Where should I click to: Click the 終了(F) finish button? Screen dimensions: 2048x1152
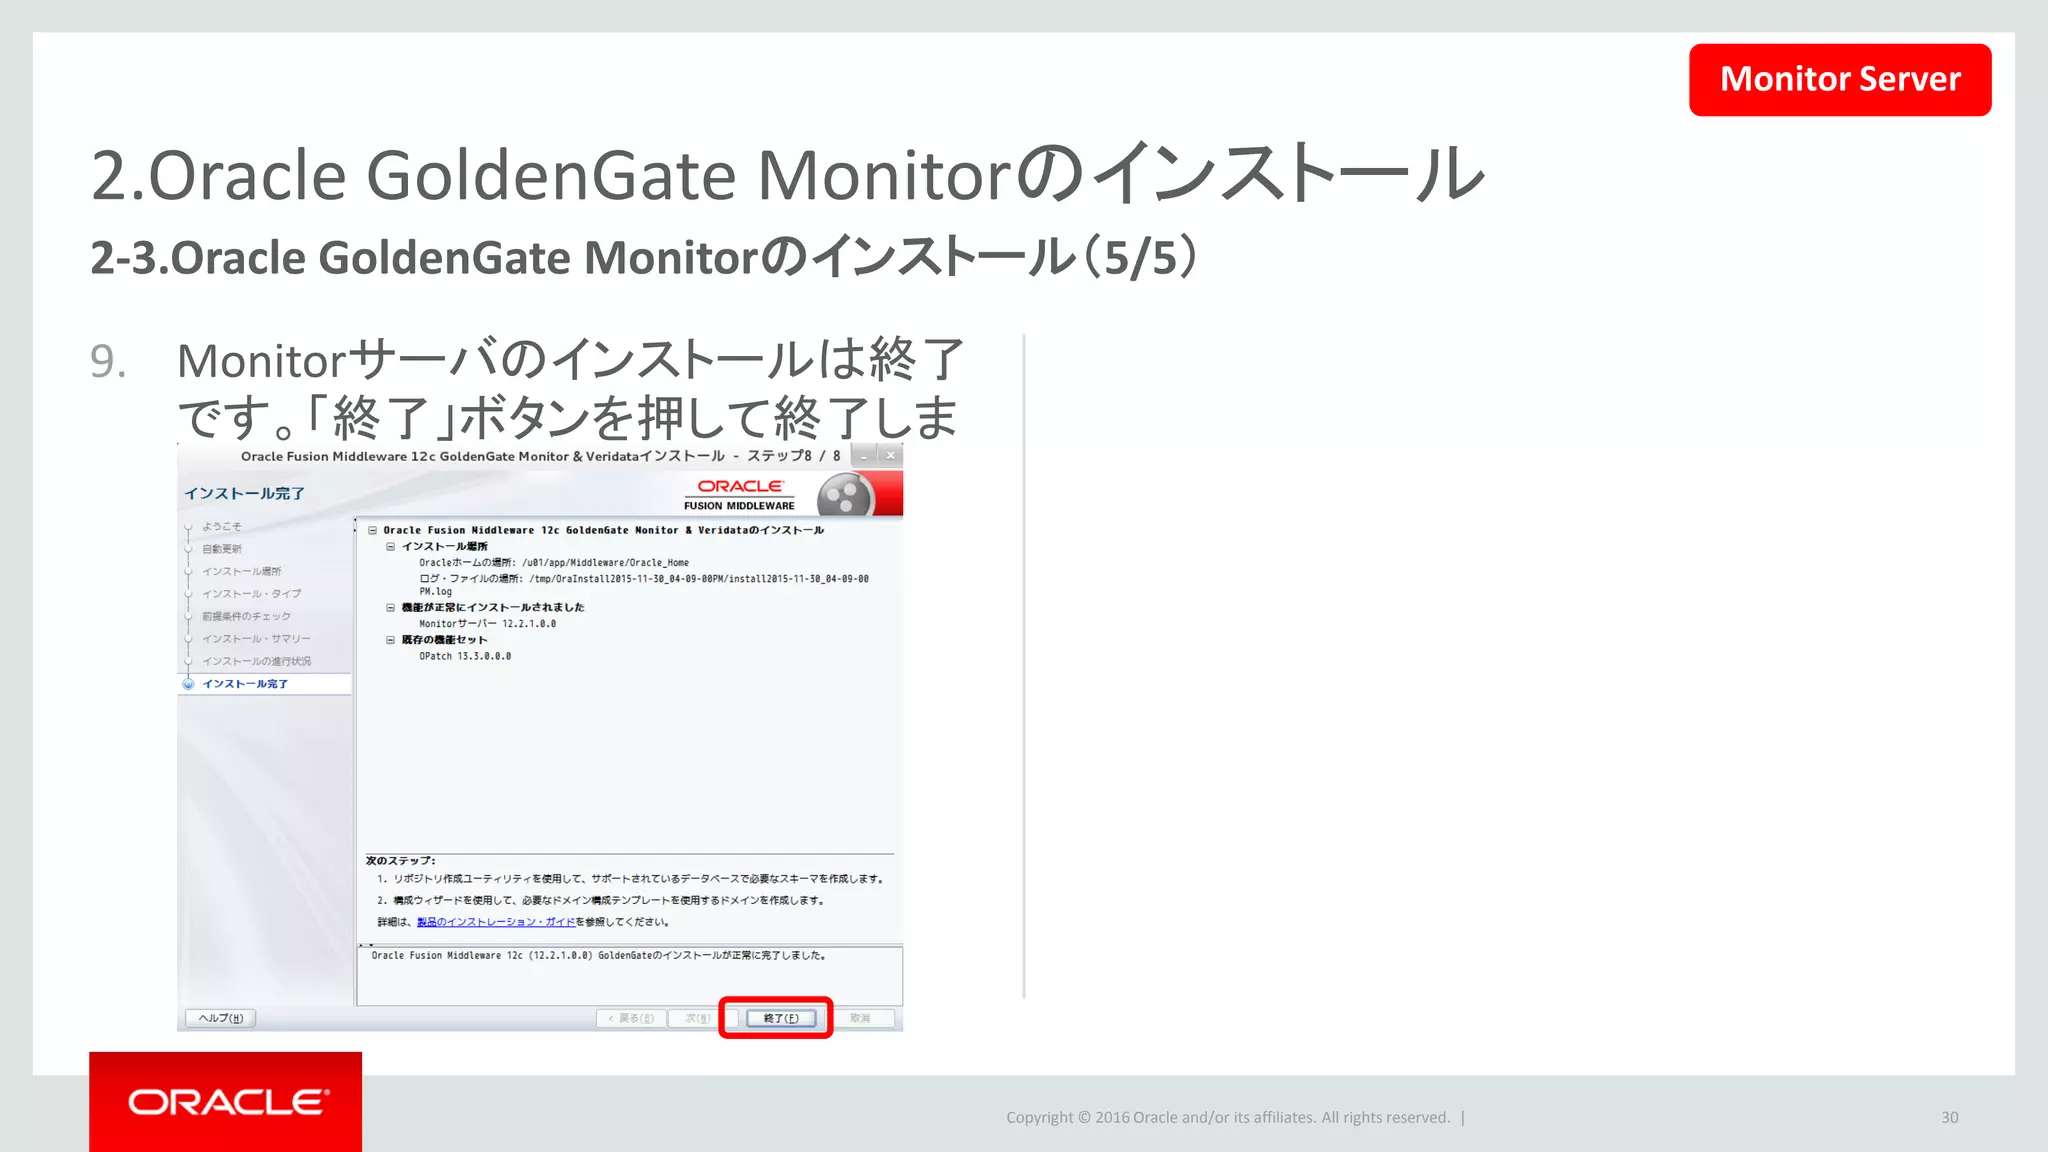[x=781, y=1018]
